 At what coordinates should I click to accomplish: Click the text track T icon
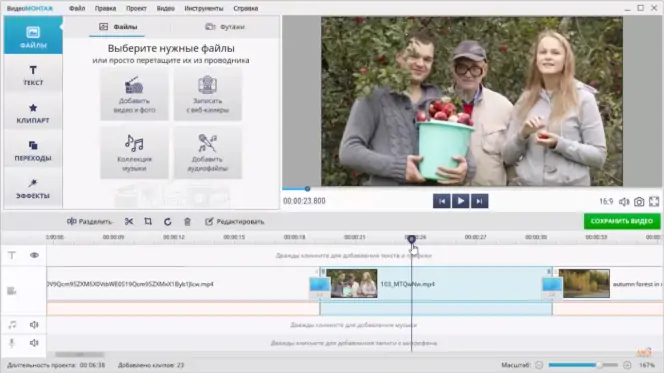12,255
